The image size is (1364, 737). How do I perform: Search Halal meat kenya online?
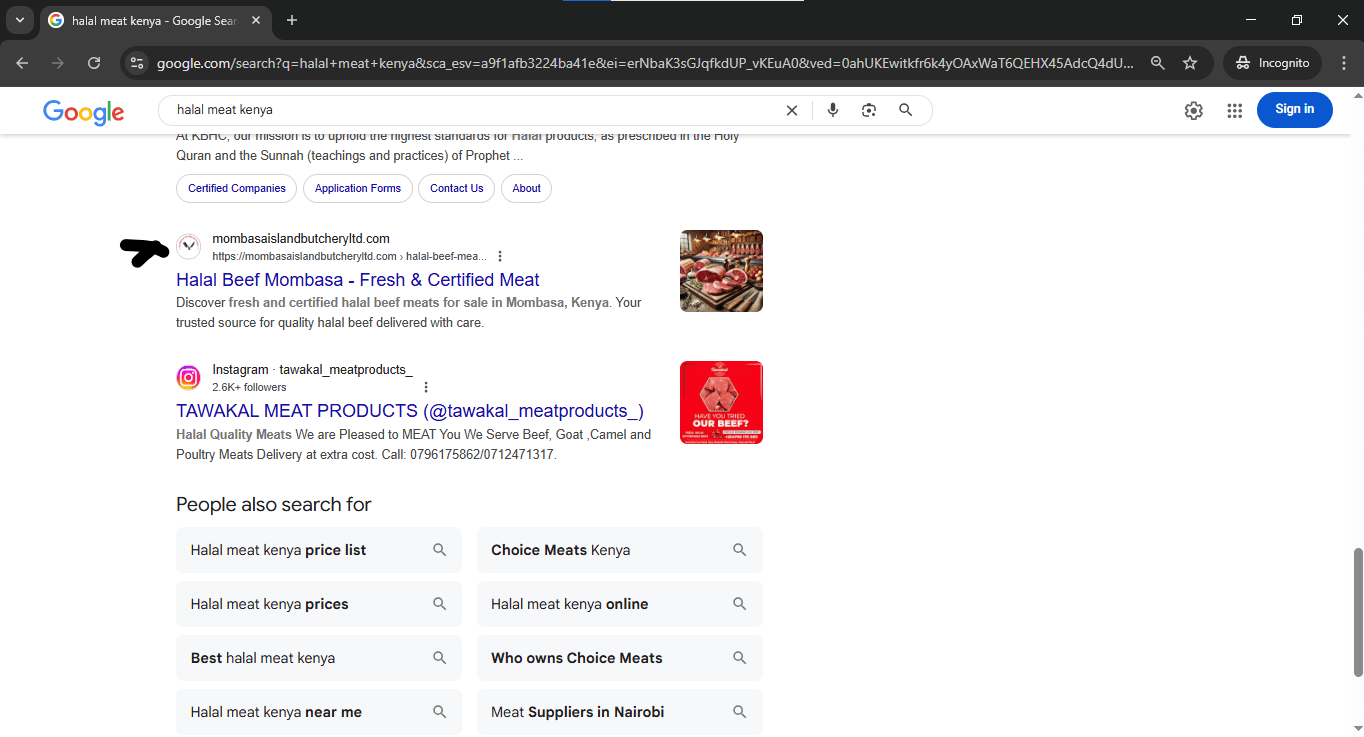click(x=620, y=604)
